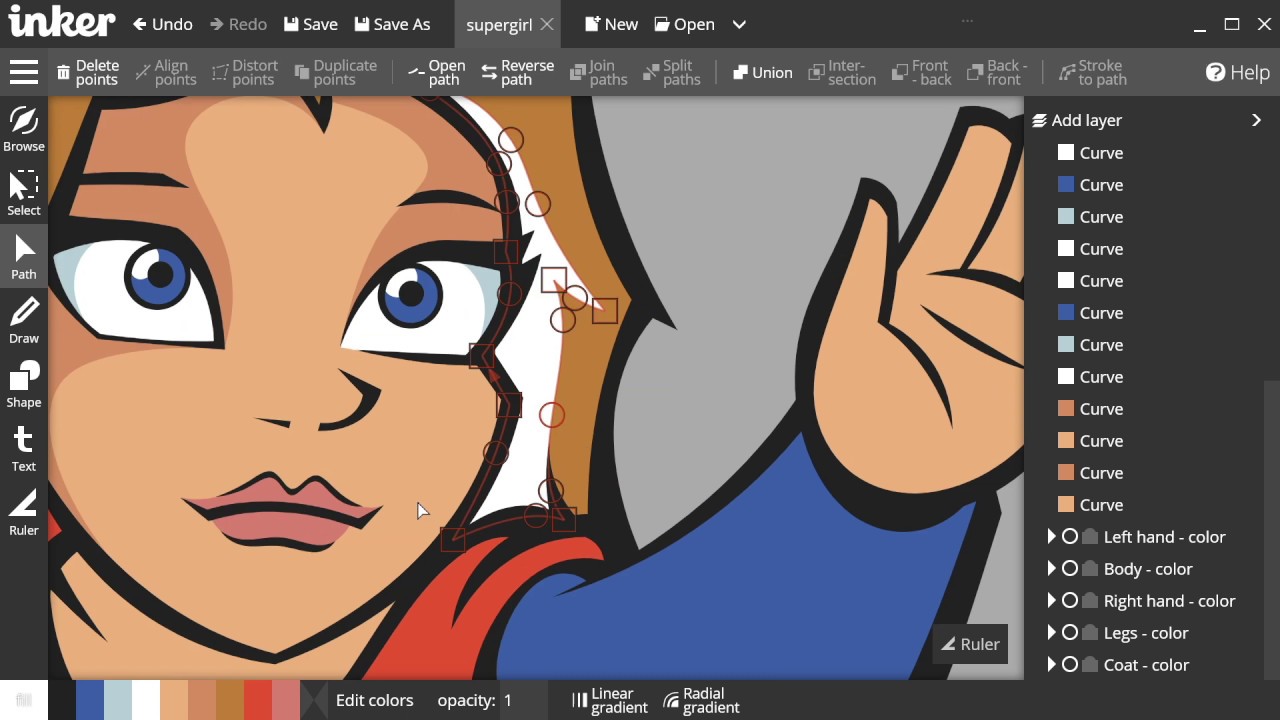Click Save in top bar

310,24
